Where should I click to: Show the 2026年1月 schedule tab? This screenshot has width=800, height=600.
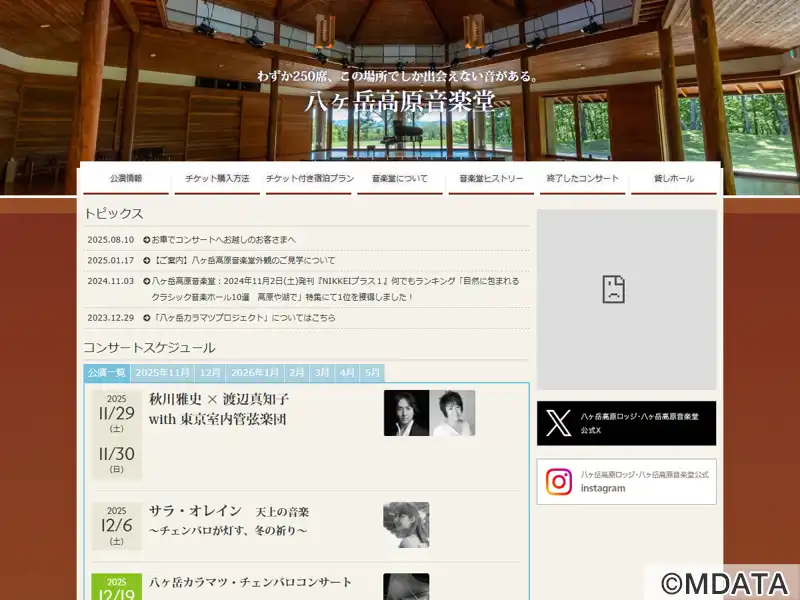255,373
